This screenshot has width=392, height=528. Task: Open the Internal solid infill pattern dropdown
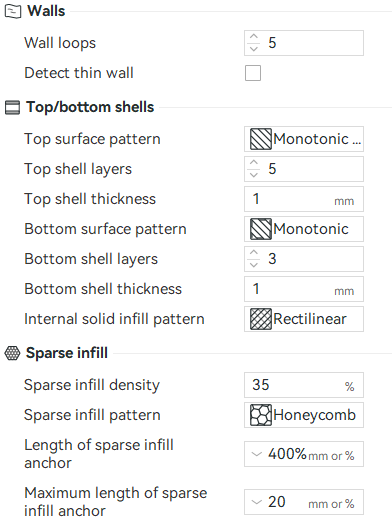coord(304,319)
